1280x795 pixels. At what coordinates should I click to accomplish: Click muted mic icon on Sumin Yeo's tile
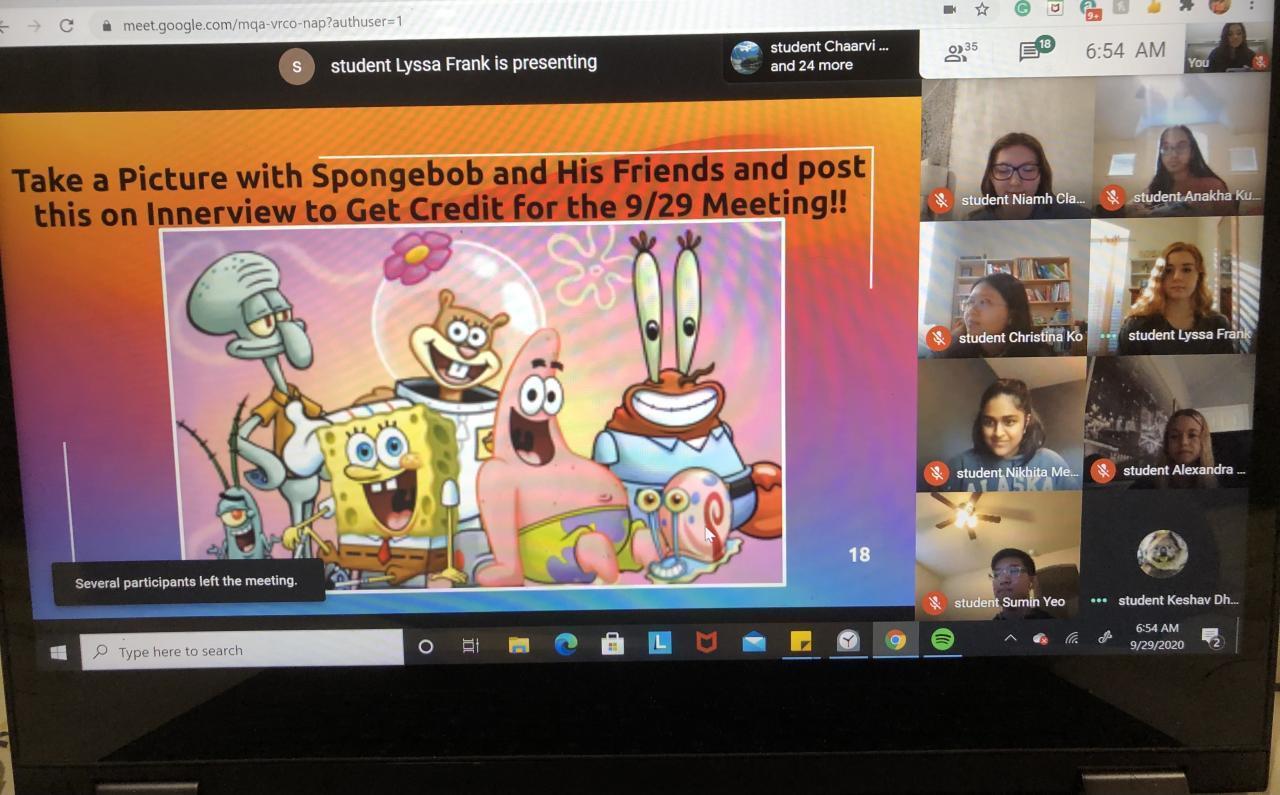[934, 602]
